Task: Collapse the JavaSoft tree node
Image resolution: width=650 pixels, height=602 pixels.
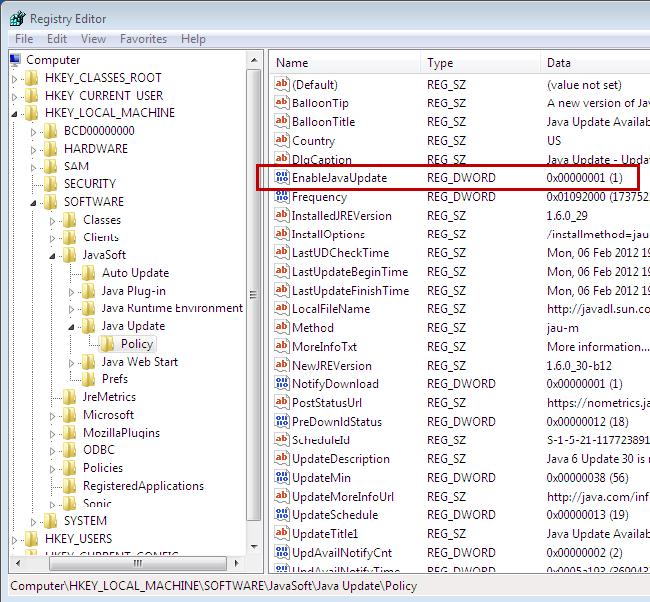Action: (52, 255)
